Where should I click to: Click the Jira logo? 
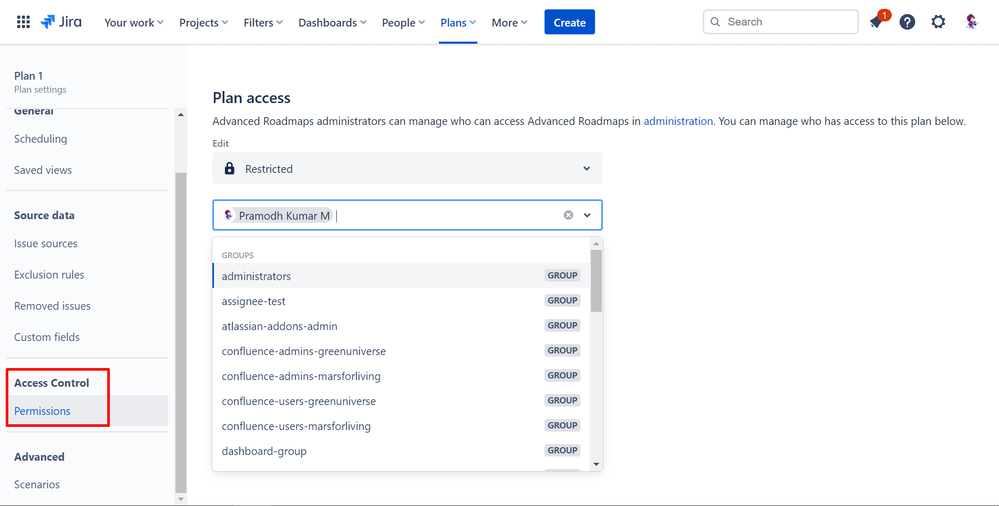click(x=63, y=22)
